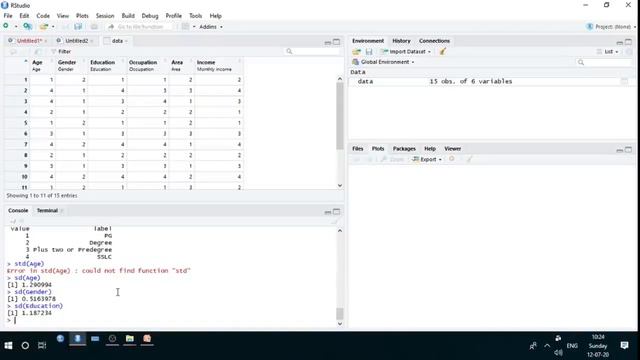Screen dimensions: 640x360
Task: Open Task View on the taskbar
Action: coord(42,345)
